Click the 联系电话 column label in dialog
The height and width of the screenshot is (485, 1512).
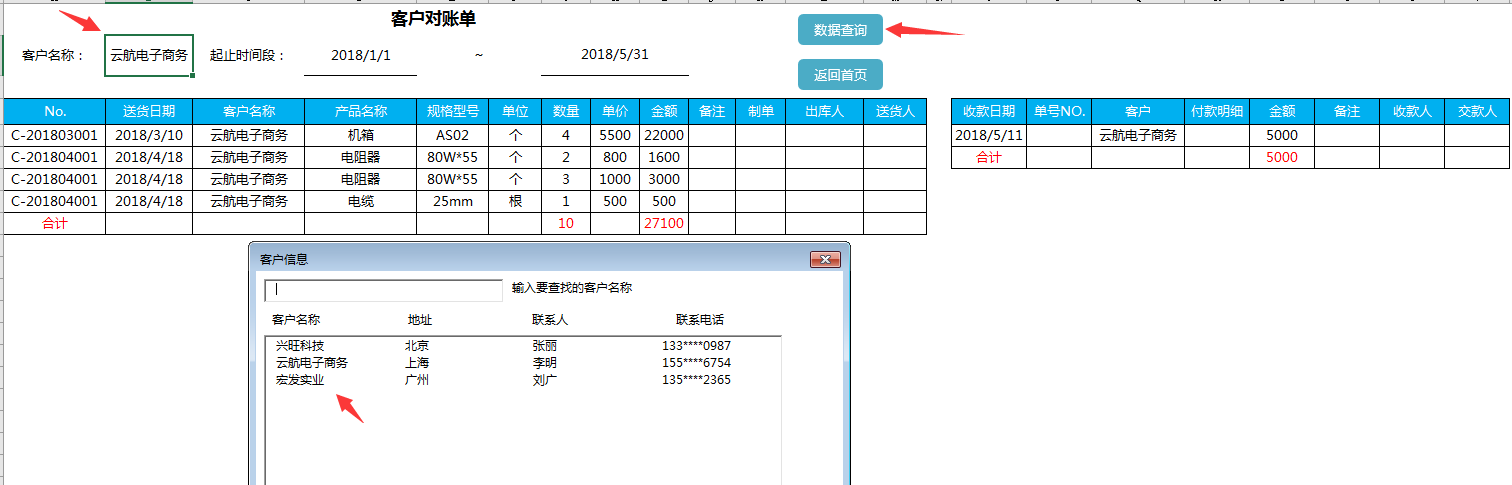click(x=700, y=320)
